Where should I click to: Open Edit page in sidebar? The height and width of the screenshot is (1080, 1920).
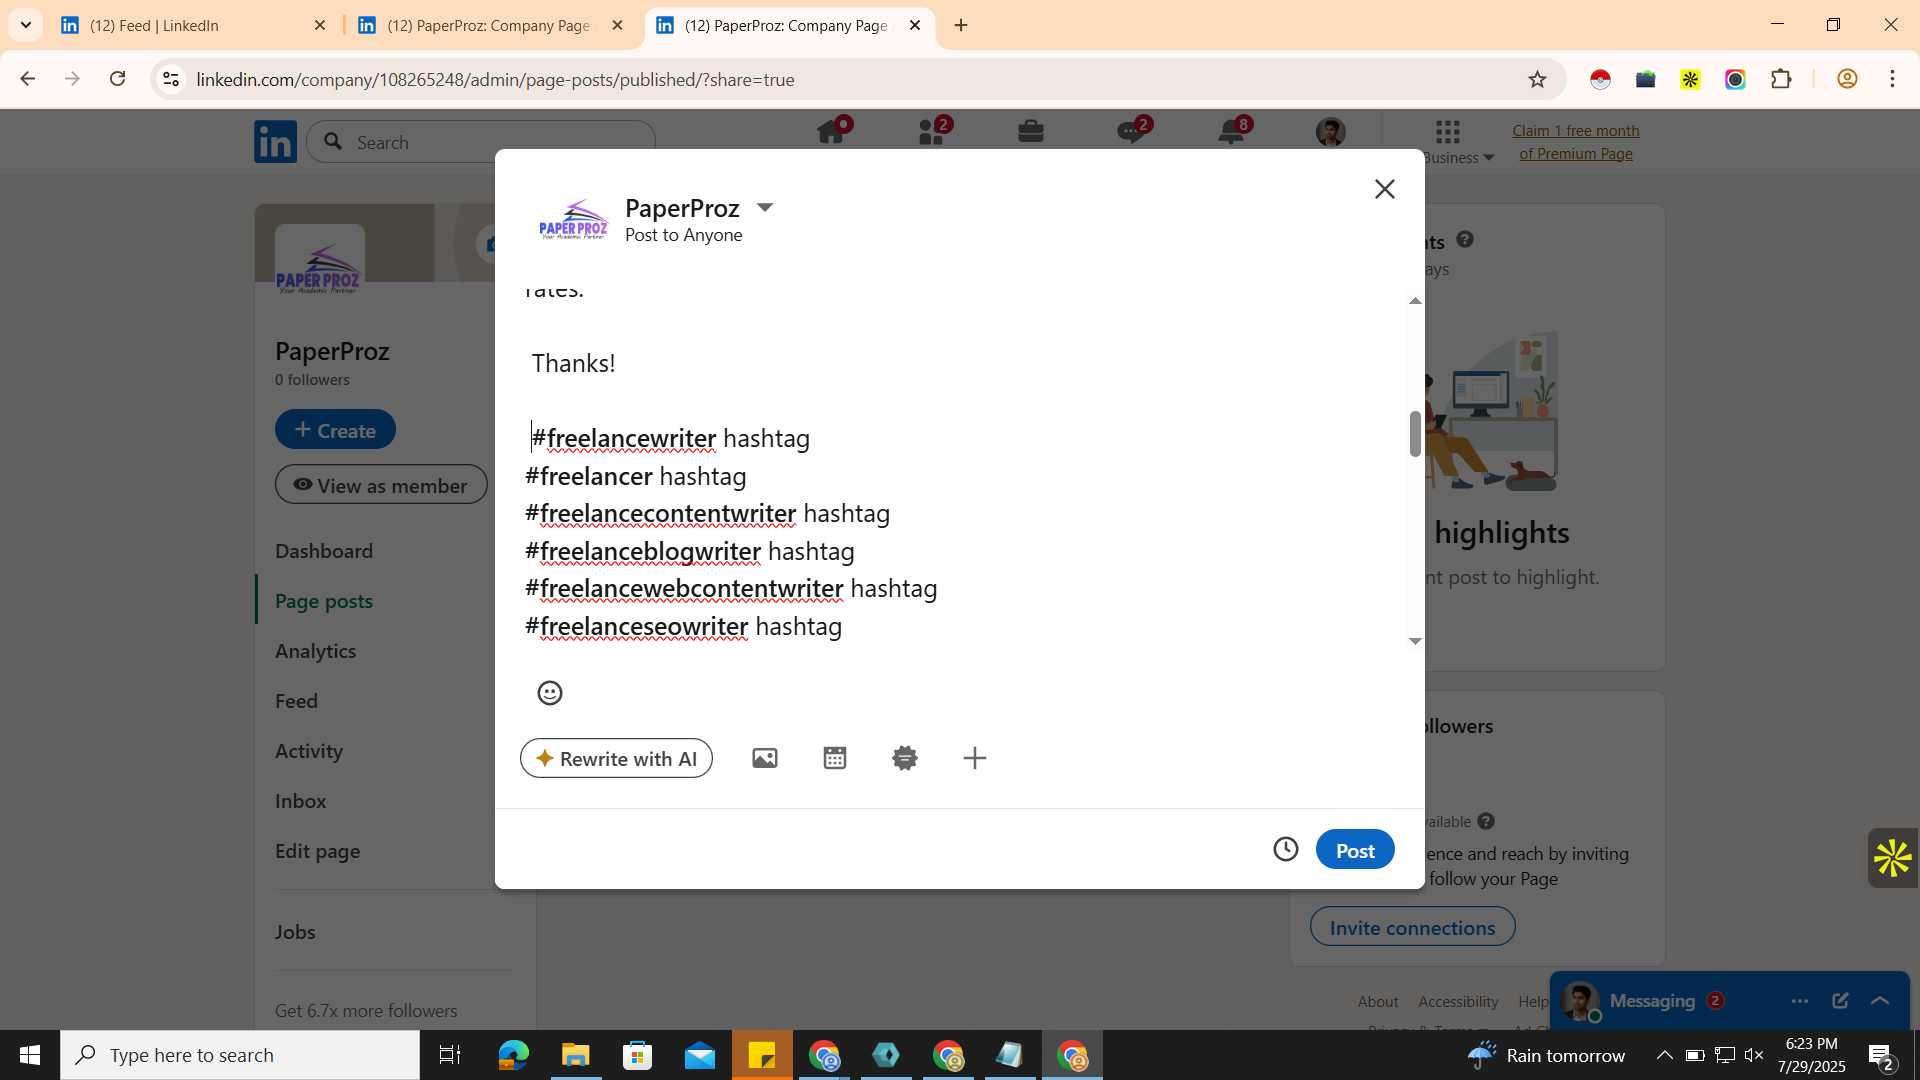pyautogui.click(x=317, y=851)
